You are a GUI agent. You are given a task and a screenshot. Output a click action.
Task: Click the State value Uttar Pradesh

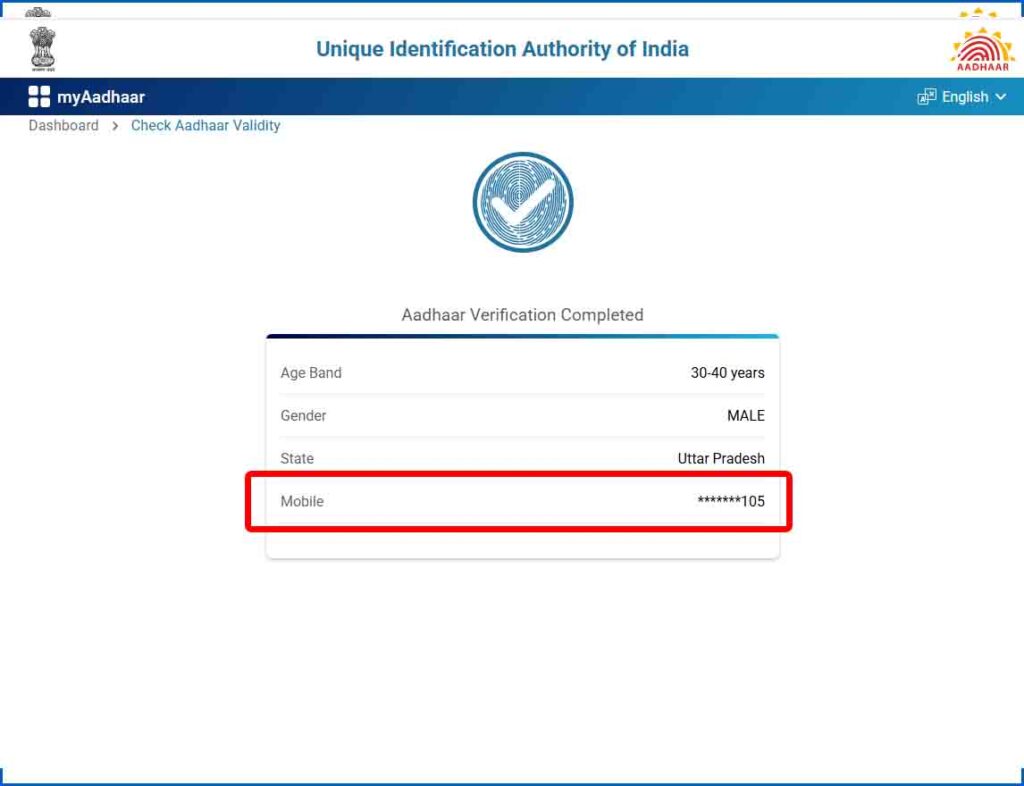pyautogui.click(x=718, y=458)
